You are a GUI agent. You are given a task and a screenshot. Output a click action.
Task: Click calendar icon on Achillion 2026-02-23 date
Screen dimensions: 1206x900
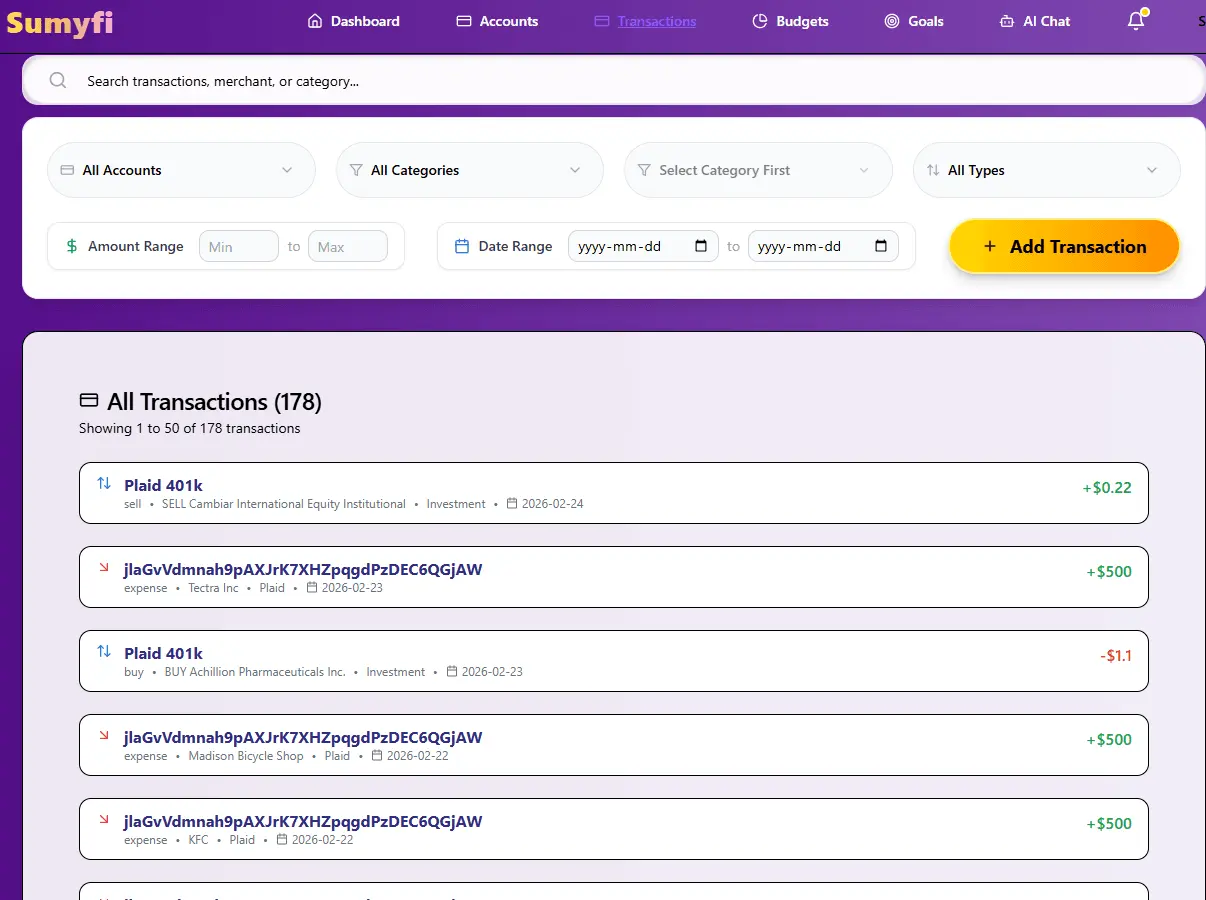[x=452, y=672]
